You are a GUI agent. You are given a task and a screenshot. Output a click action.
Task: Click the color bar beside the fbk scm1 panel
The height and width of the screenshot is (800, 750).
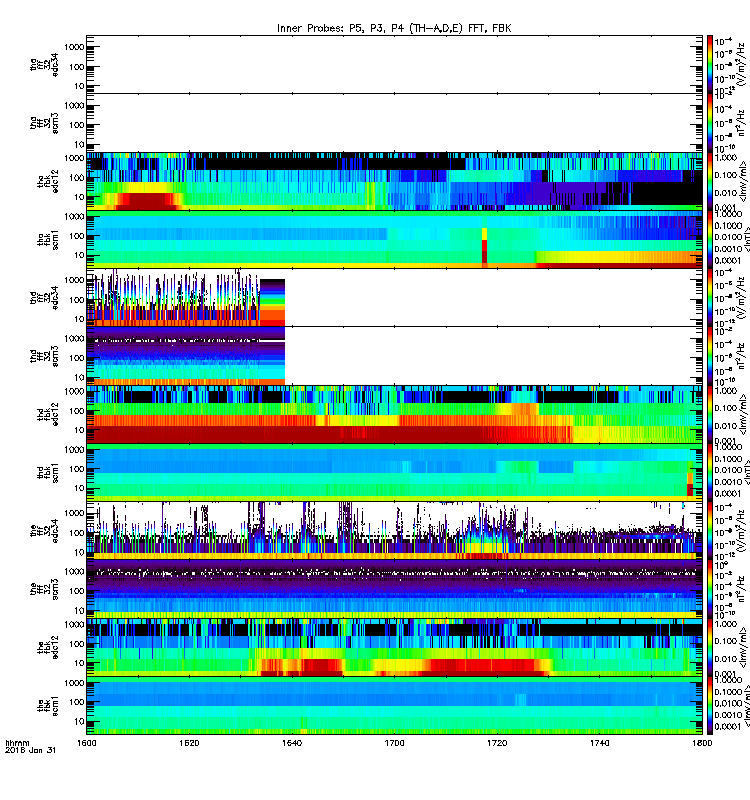[x=710, y=706]
